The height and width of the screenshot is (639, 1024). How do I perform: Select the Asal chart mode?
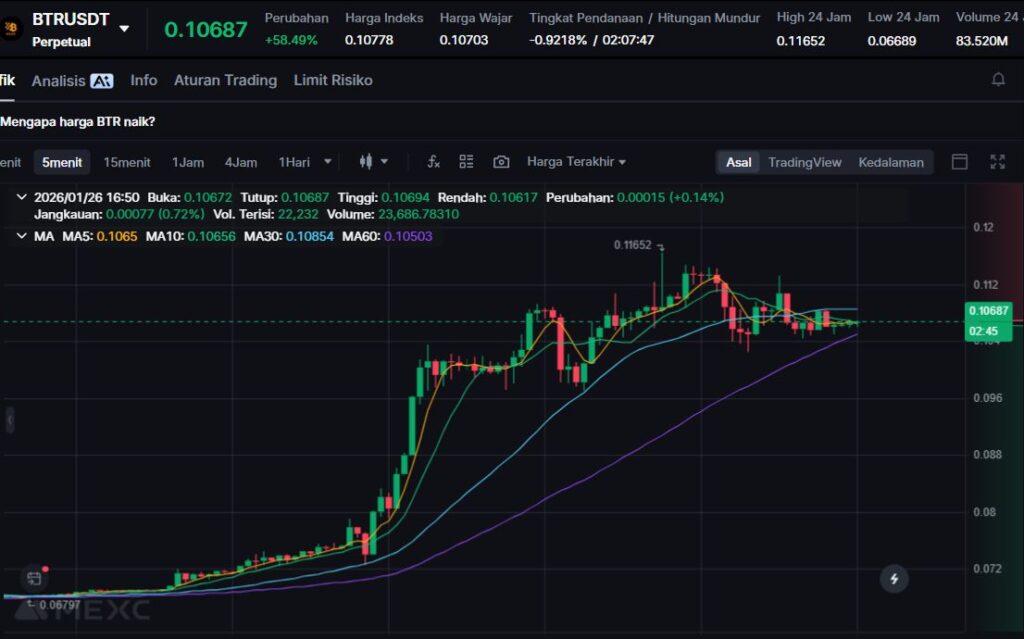click(x=739, y=162)
